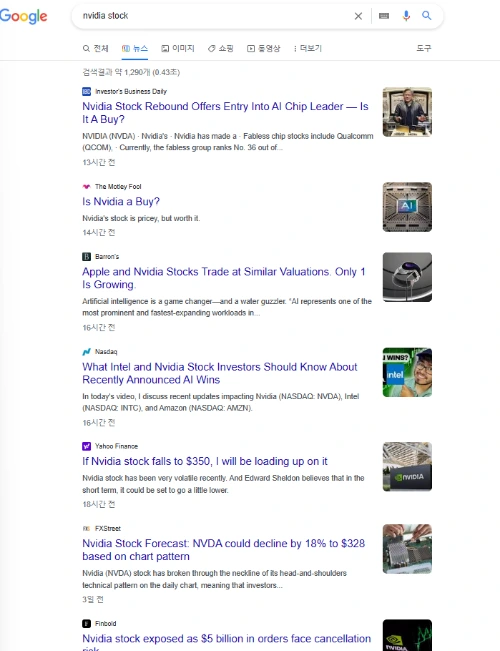Viewport: 500px width, 651px height.
Task: Click the Finbold favicon
Action: pos(86,624)
